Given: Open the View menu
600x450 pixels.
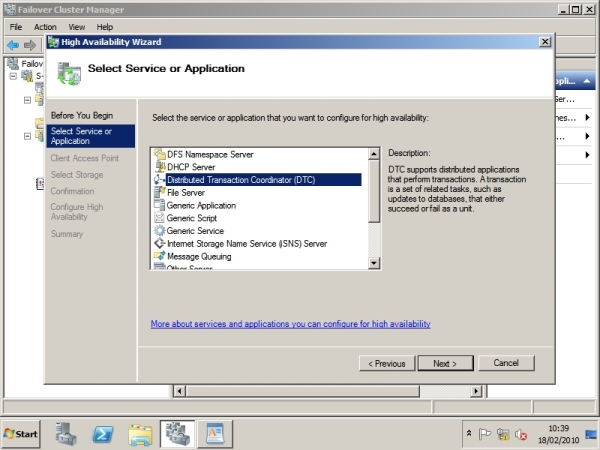Looking at the screenshot, I should [77, 27].
